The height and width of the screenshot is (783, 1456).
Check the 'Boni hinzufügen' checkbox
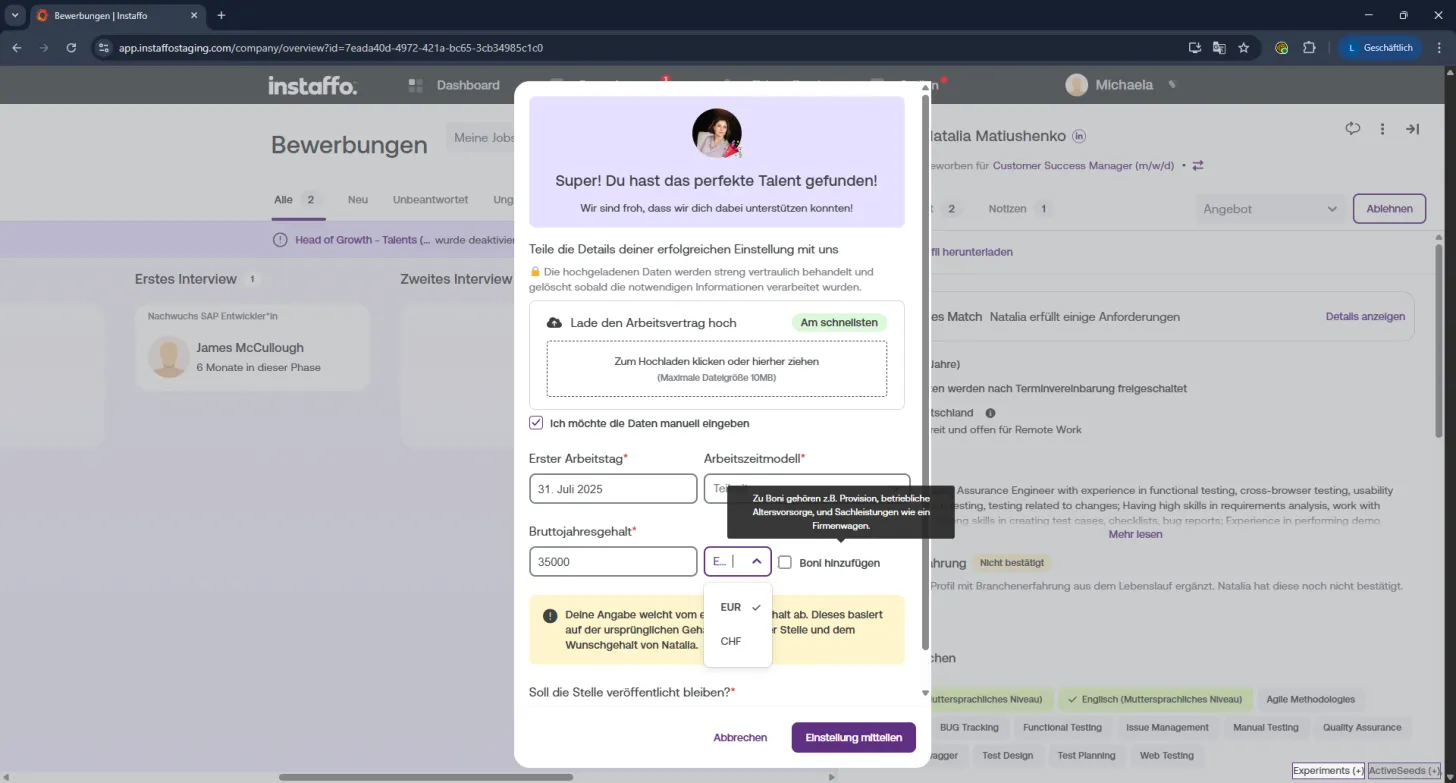tap(785, 562)
